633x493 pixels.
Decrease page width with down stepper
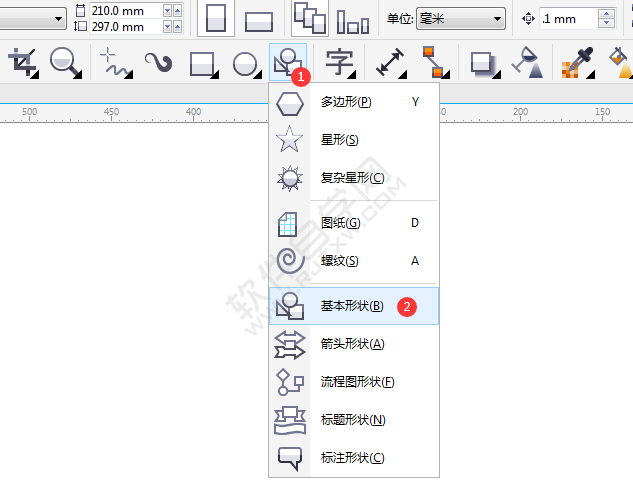pos(168,11)
